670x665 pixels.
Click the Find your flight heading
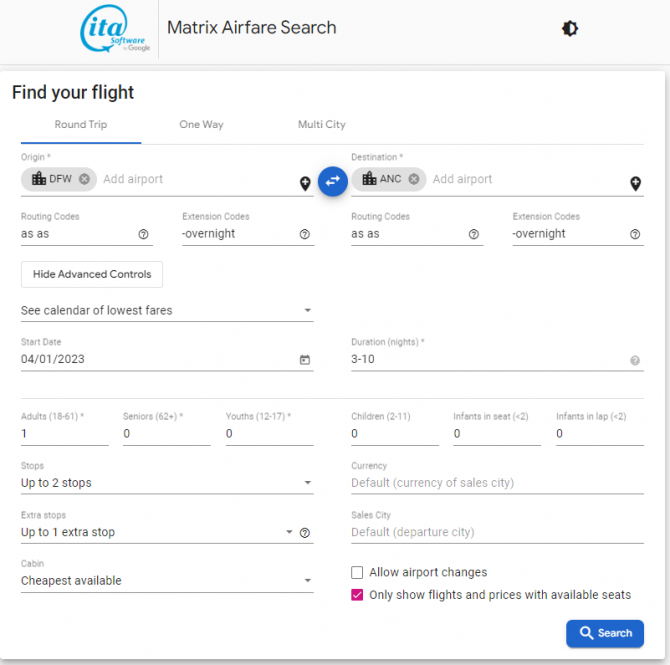pyautogui.click(x=73, y=93)
